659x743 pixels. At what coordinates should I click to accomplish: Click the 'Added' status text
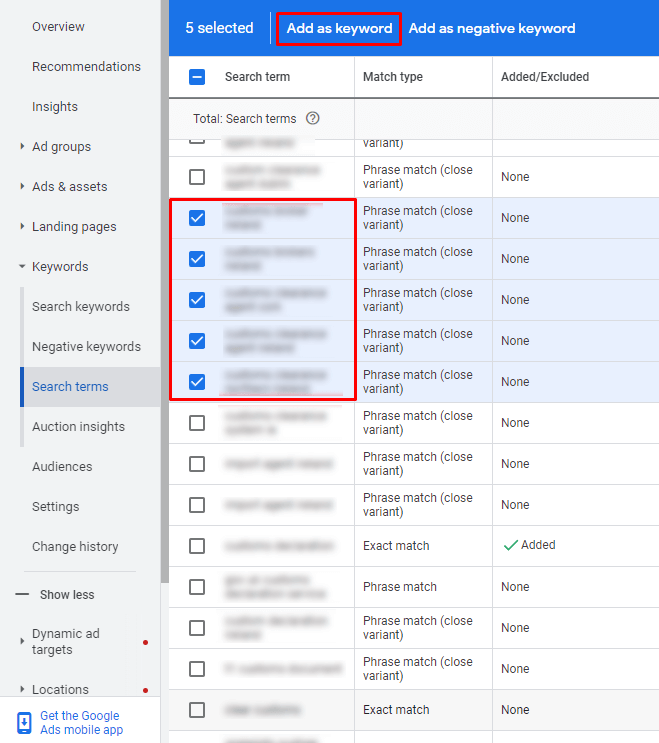(x=538, y=545)
